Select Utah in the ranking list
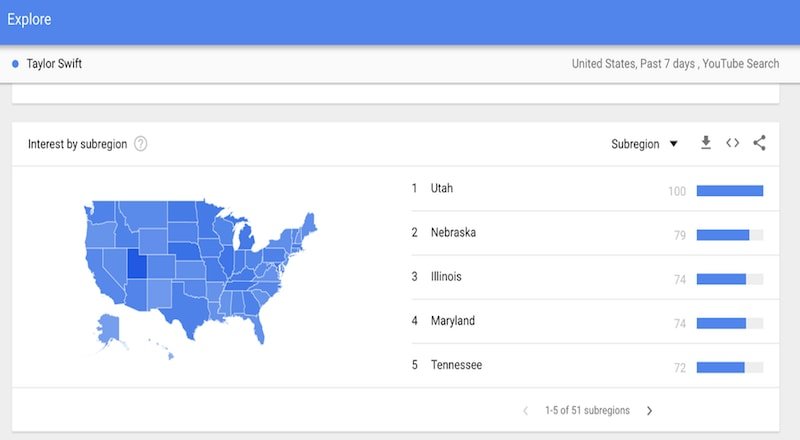 (x=442, y=188)
